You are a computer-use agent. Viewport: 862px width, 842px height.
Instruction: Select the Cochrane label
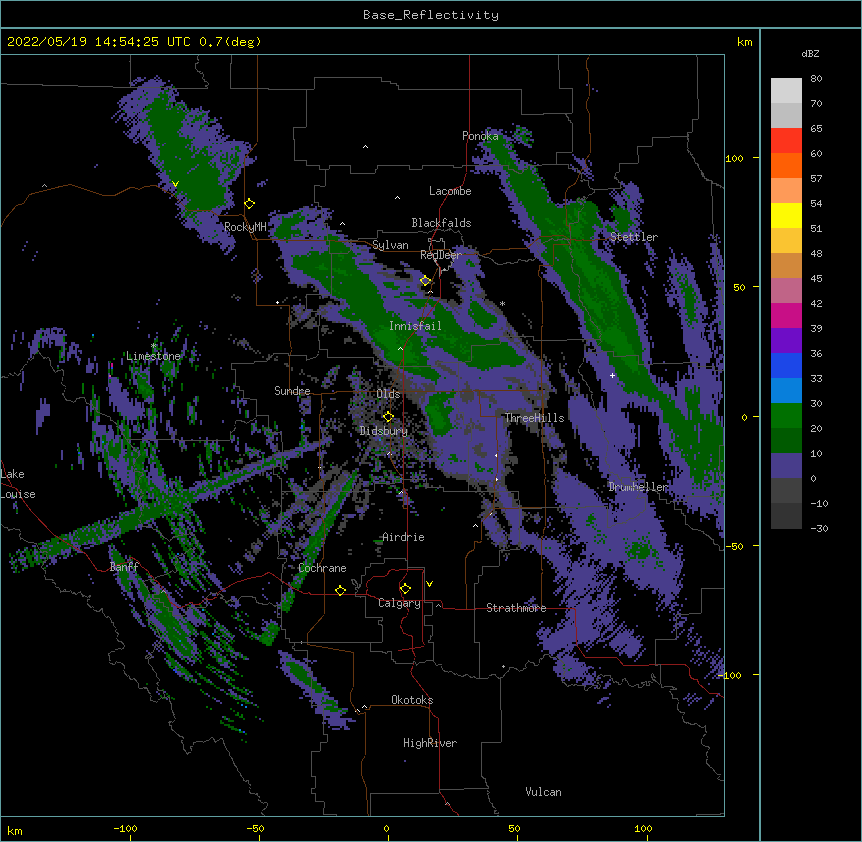pos(322,568)
